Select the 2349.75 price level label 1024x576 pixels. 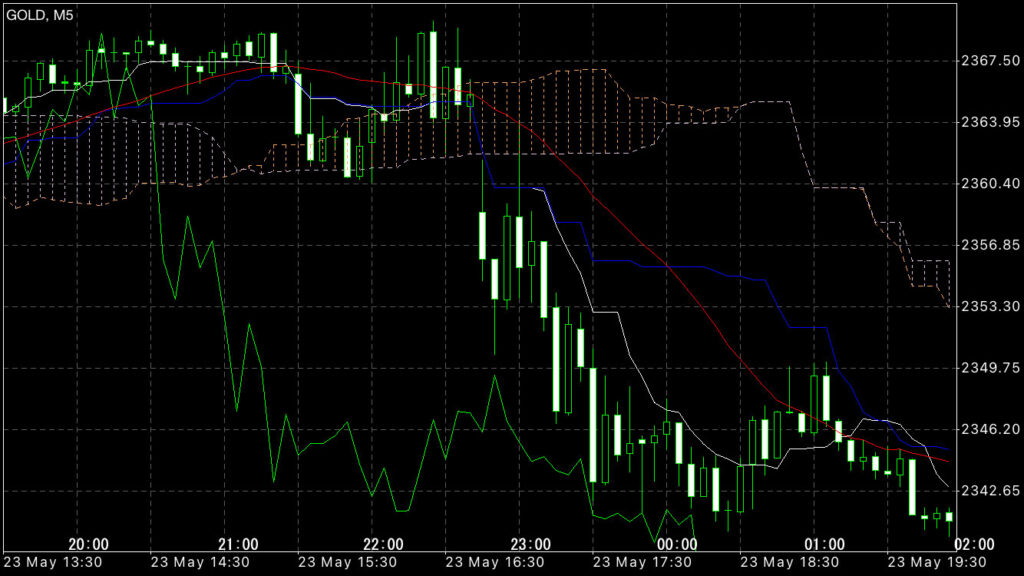[991, 368]
